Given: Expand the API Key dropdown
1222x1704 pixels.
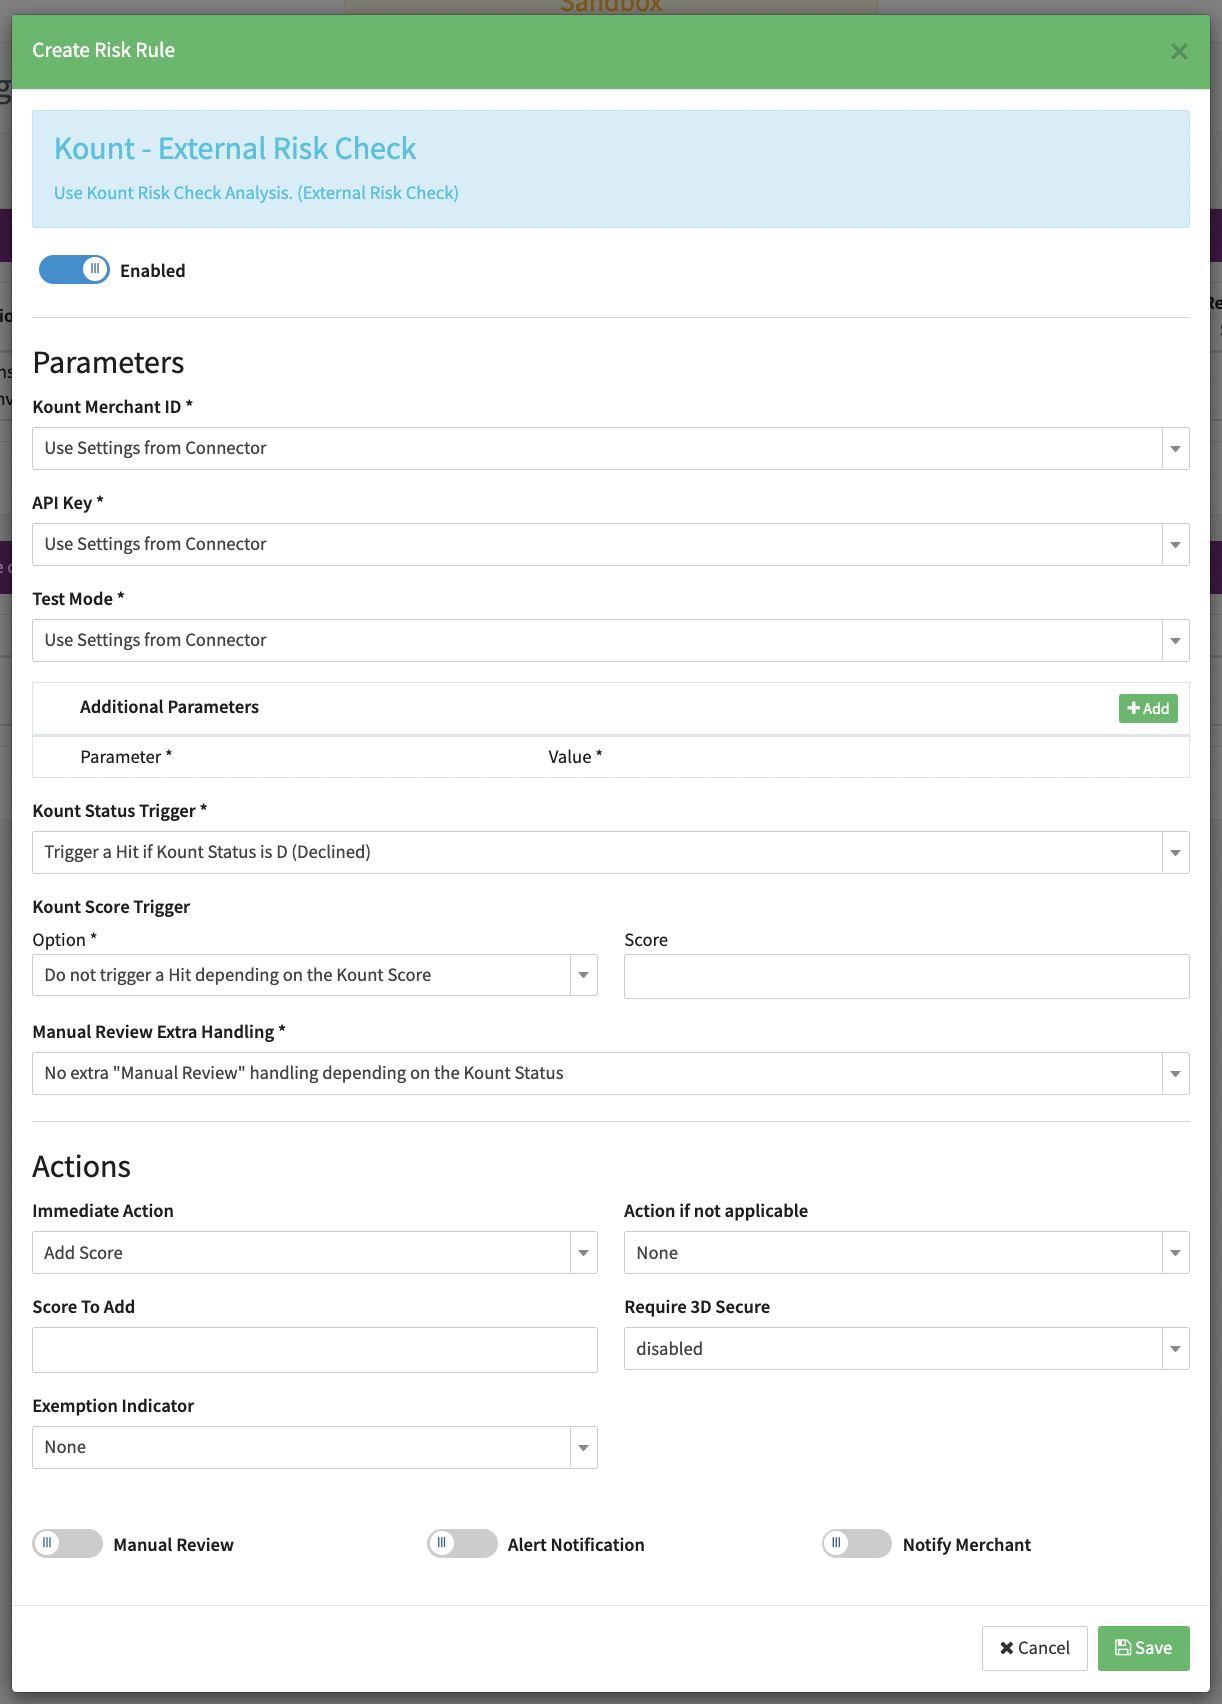Looking at the screenshot, I should pyautogui.click(x=610, y=544).
